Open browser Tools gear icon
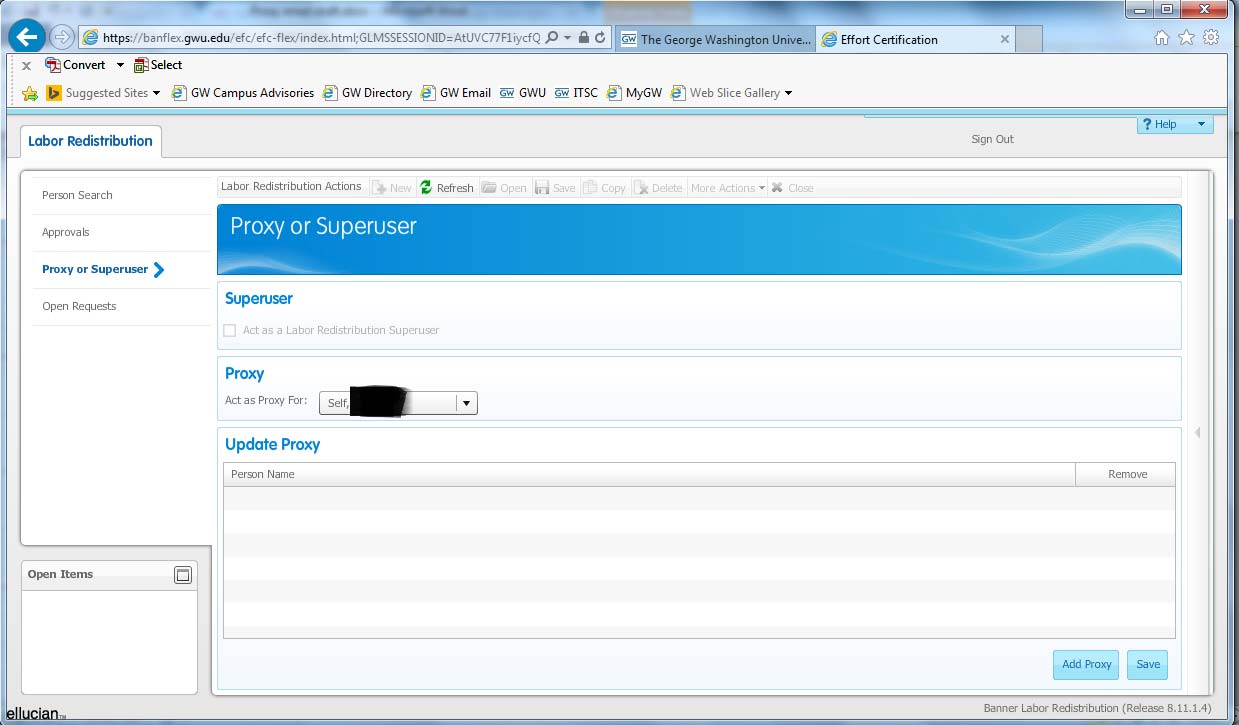1239x725 pixels. [1211, 38]
